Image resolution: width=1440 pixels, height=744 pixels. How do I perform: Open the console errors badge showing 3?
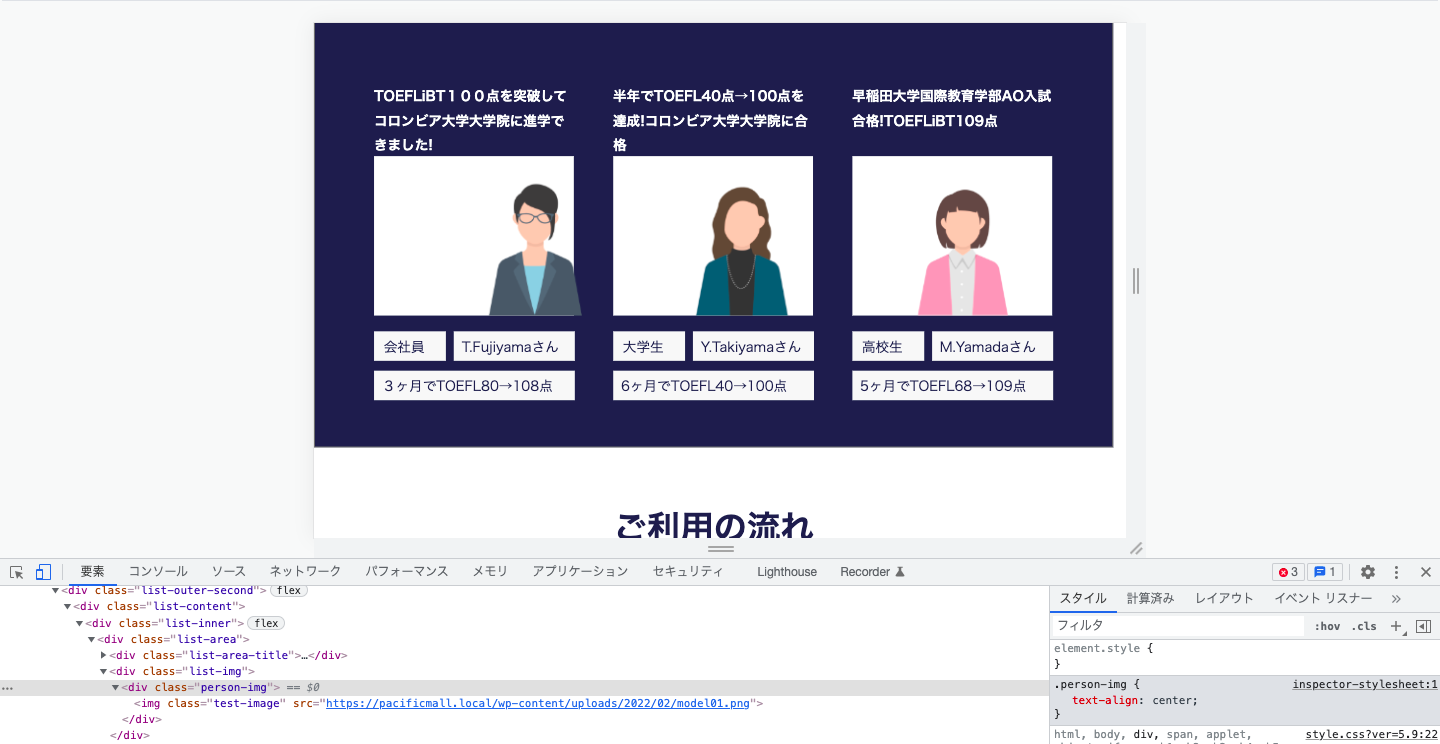pyautogui.click(x=1288, y=571)
